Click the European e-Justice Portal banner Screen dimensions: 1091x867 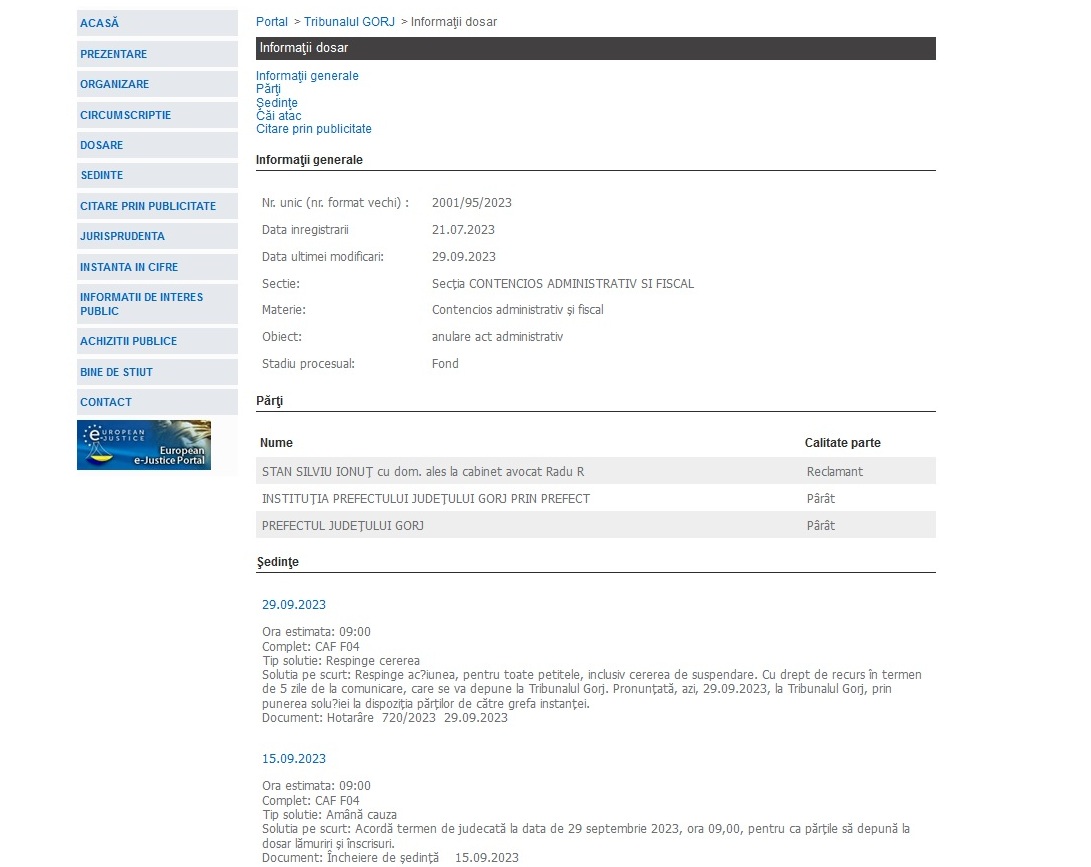(144, 445)
